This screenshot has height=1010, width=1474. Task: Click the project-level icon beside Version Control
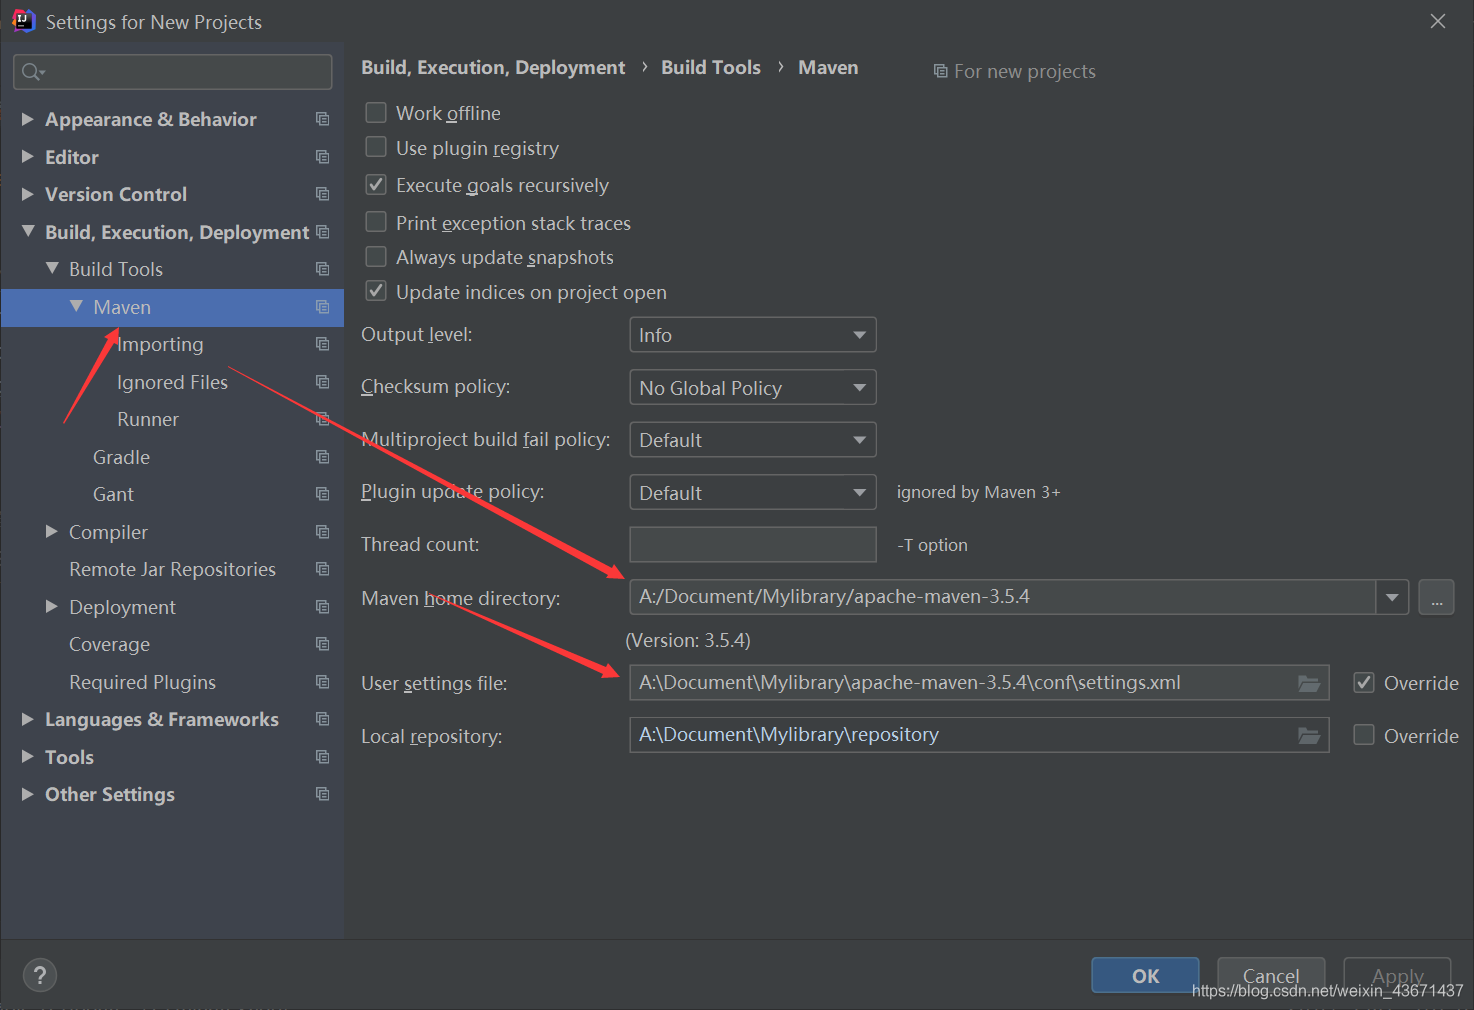pos(322,194)
